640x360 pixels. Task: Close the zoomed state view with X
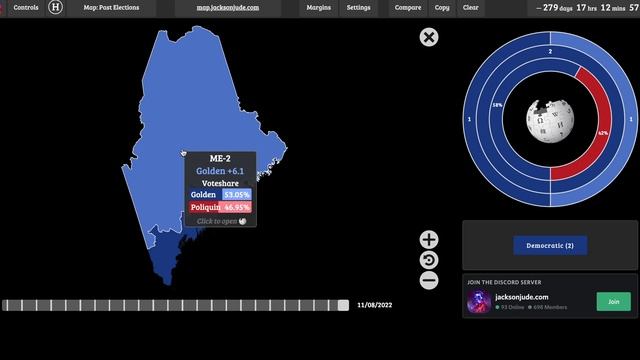click(429, 37)
